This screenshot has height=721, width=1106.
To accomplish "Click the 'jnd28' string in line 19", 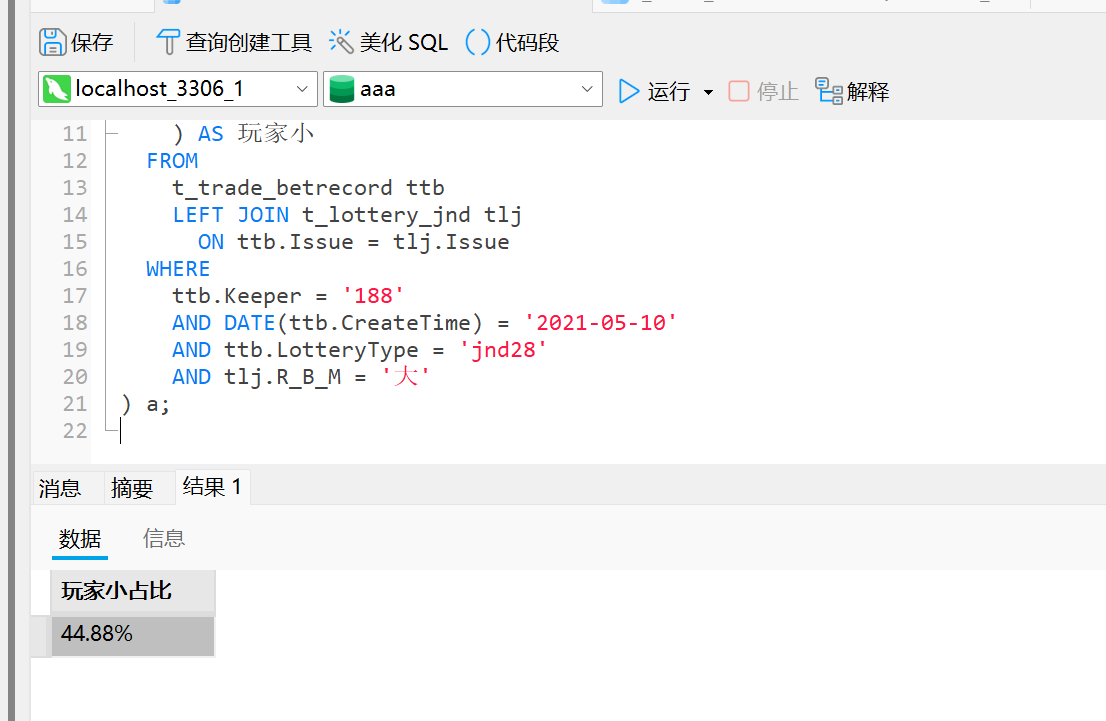I will coord(502,350).
